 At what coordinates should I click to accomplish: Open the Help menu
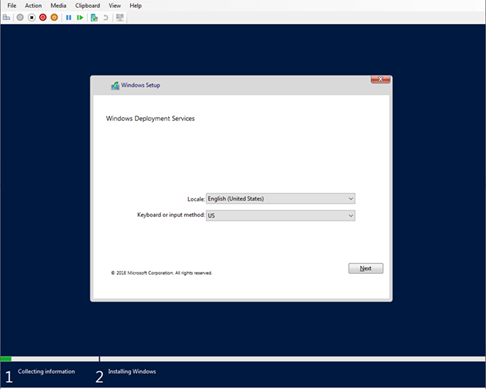pos(136,6)
